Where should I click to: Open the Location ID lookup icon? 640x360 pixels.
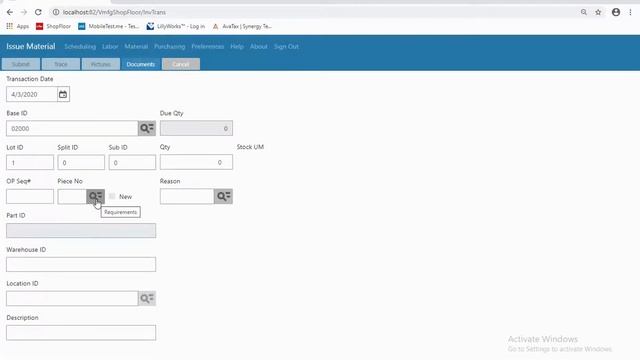point(147,298)
